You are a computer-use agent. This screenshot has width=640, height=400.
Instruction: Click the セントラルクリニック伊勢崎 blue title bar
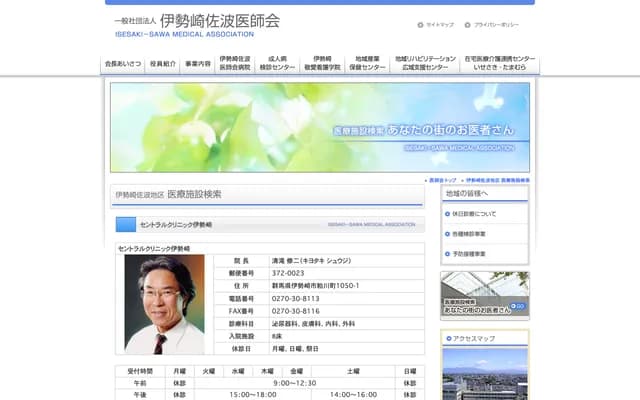(270, 224)
